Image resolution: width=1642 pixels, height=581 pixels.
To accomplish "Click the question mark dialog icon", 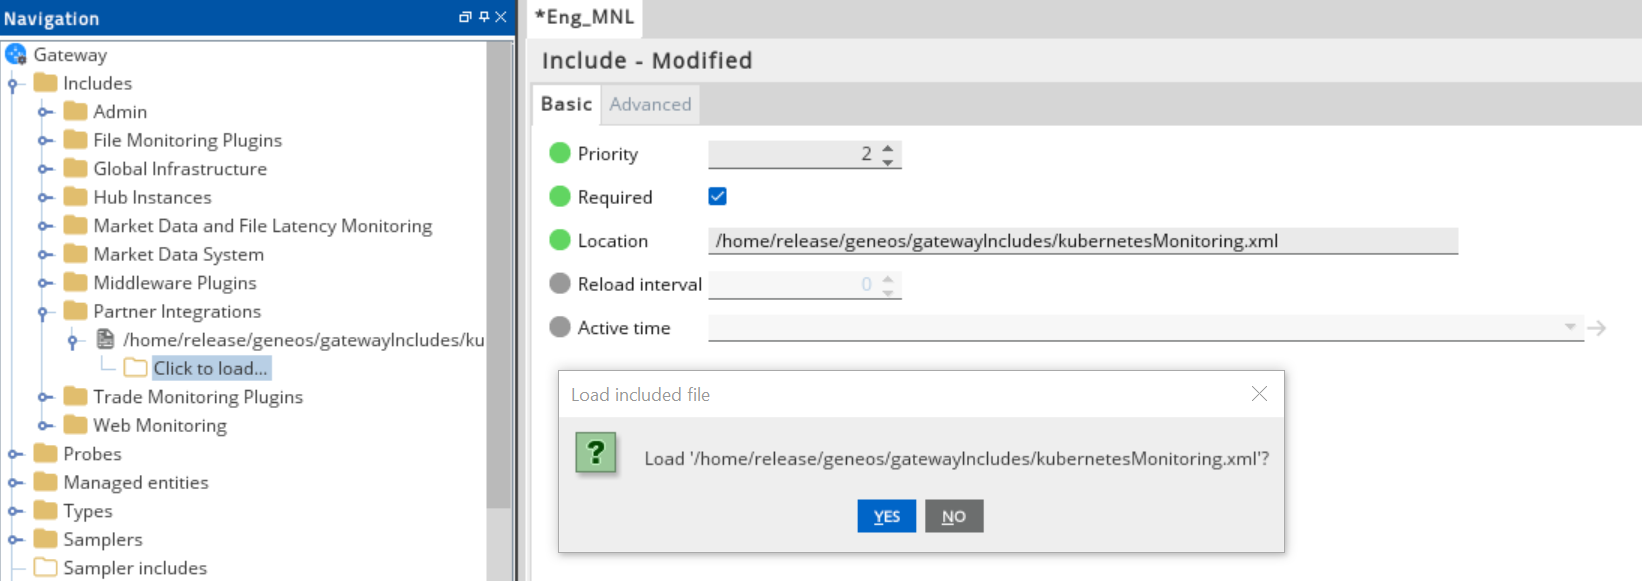I will [596, 453].
